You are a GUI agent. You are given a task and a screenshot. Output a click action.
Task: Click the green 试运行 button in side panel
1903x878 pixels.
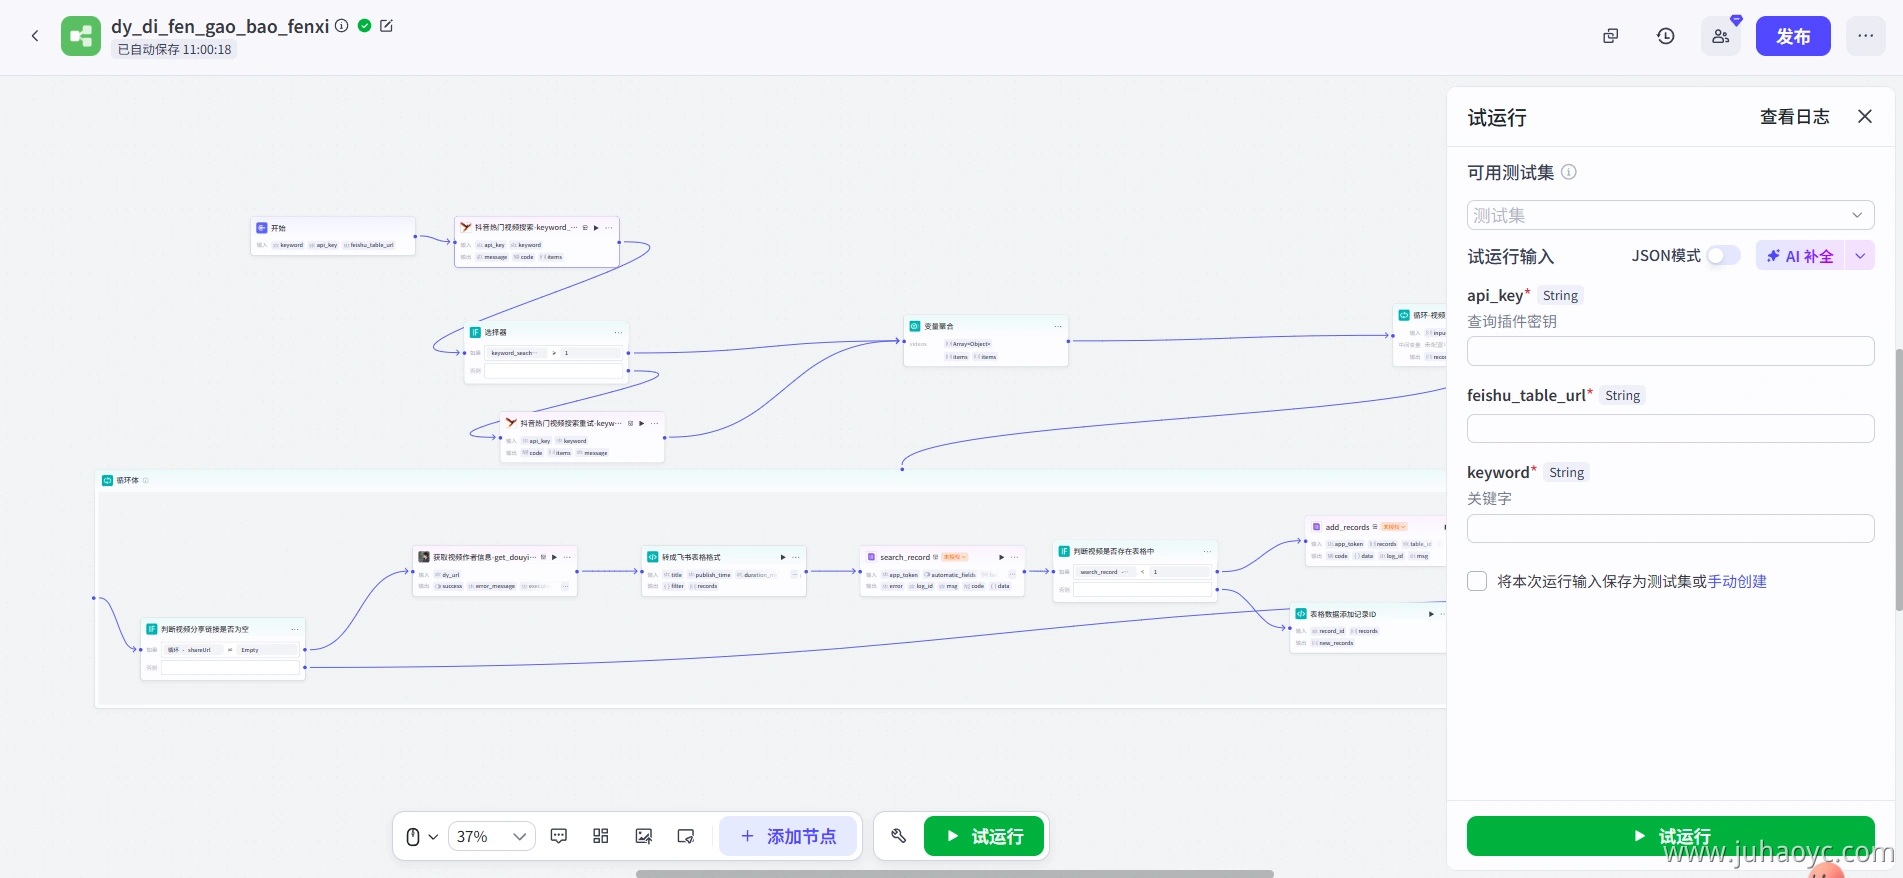pyautogui.click(x=1670, y=836)
